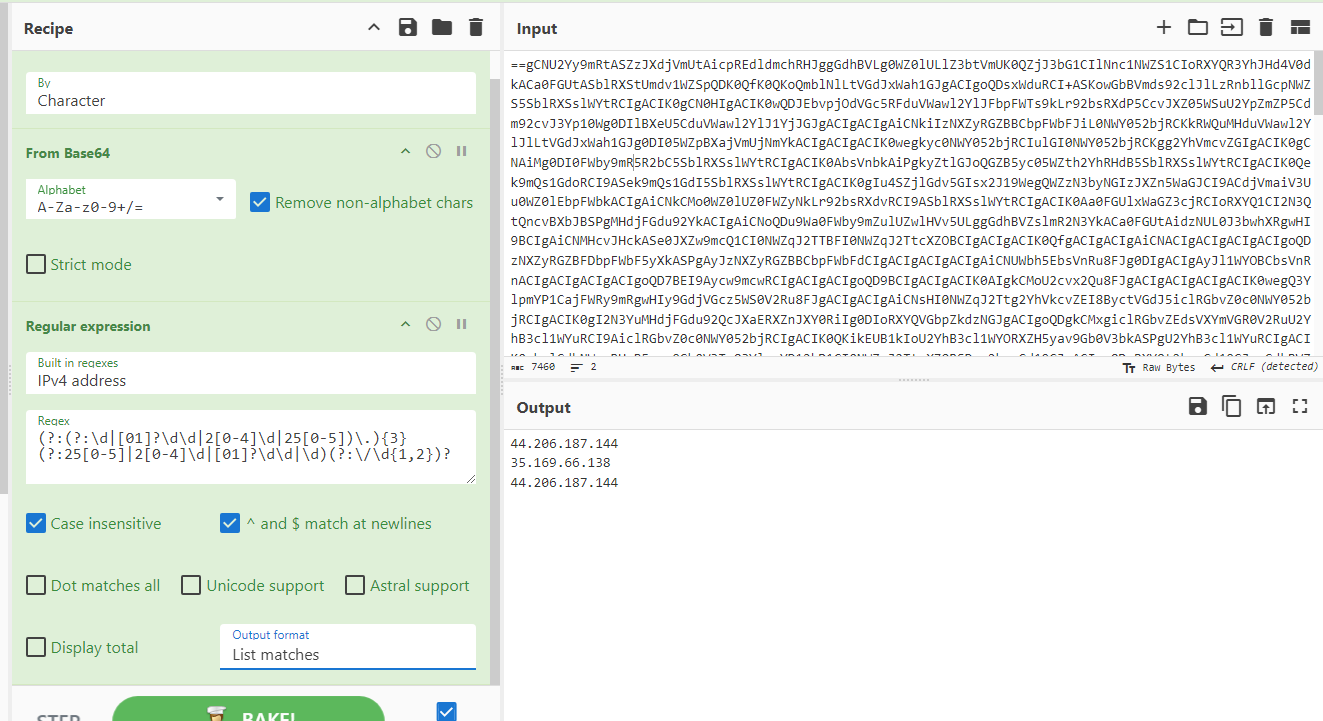1323x721 pixels.
Task: Toggle the Auto Bake checkbox
Action: [x=447, y=711]
